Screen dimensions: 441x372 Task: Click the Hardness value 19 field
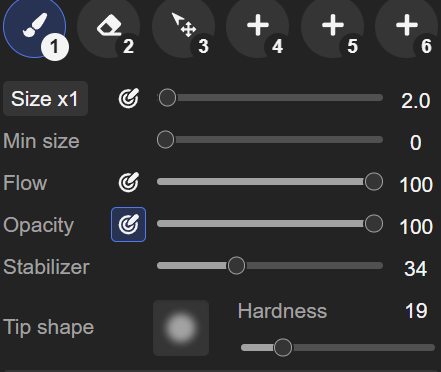click(x=416, y=311)
